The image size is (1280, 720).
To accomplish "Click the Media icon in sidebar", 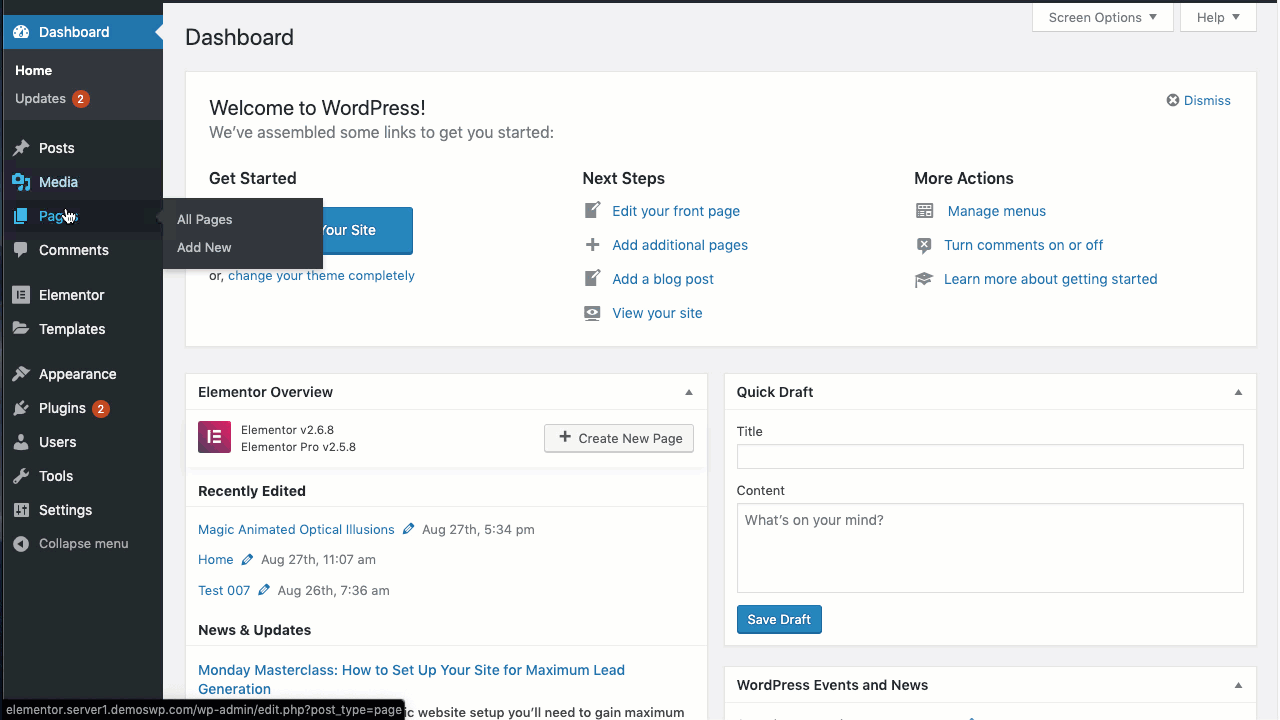I will click(x=21, y=182).
